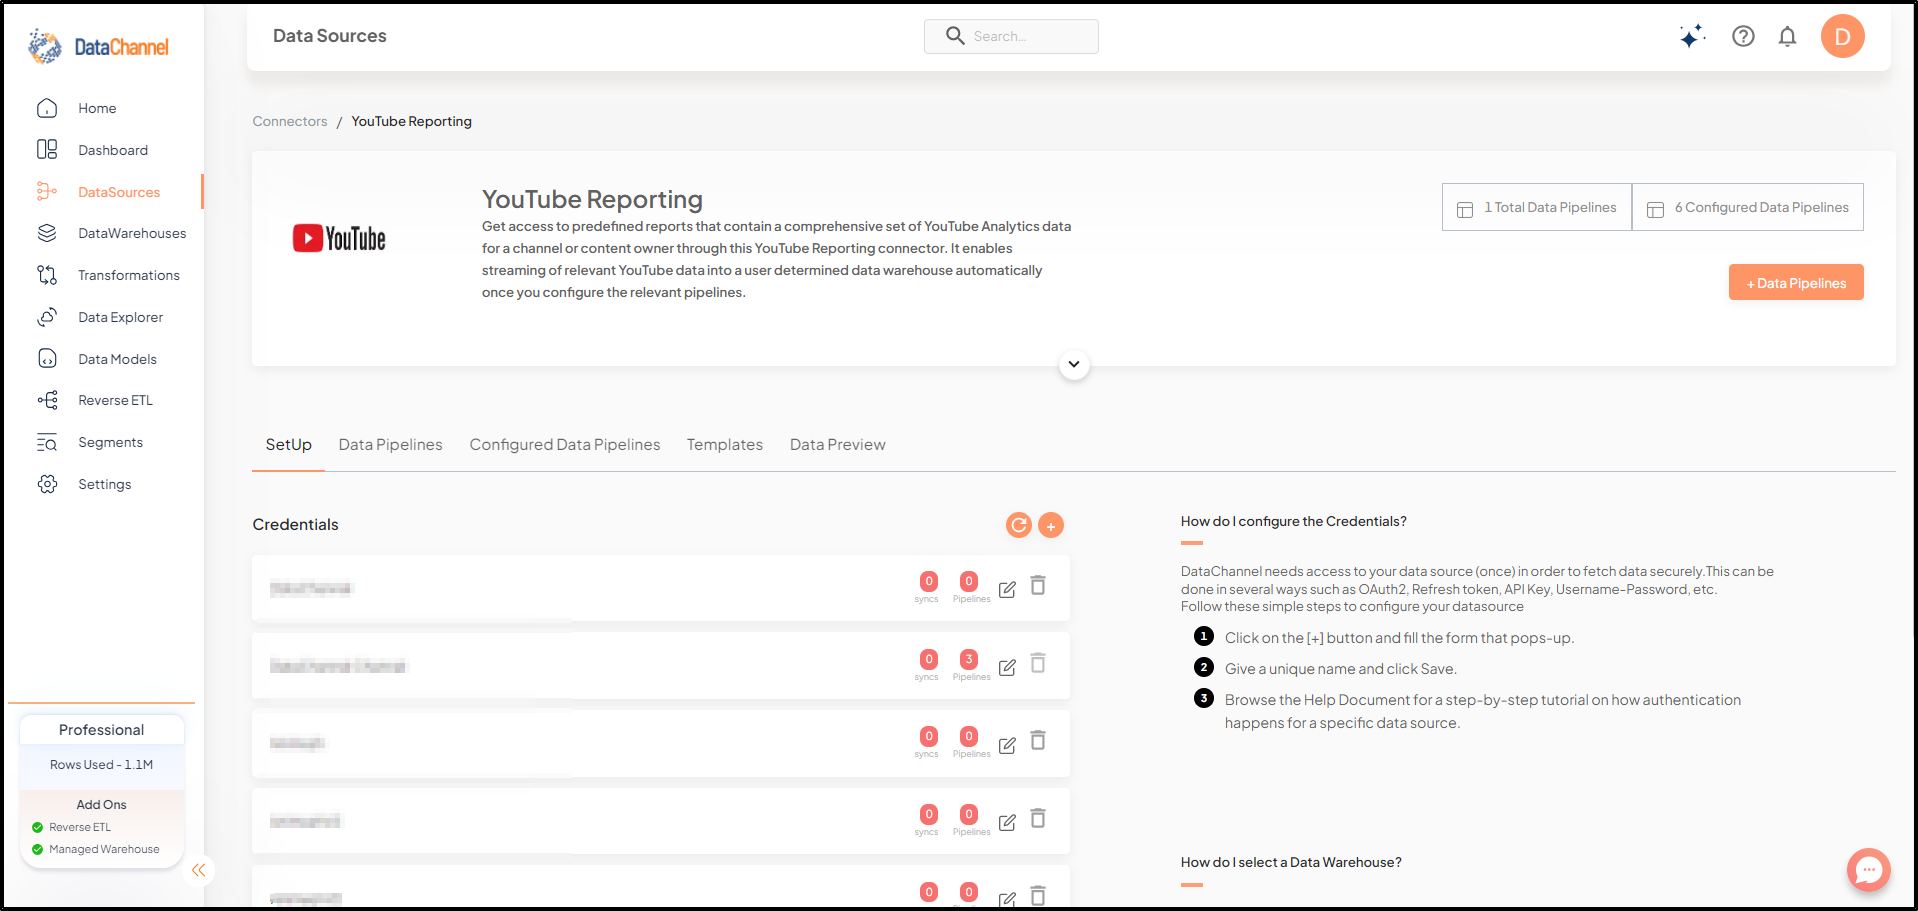Click the DataChannel logo
1918x911 pixels.
click(98, 46)
